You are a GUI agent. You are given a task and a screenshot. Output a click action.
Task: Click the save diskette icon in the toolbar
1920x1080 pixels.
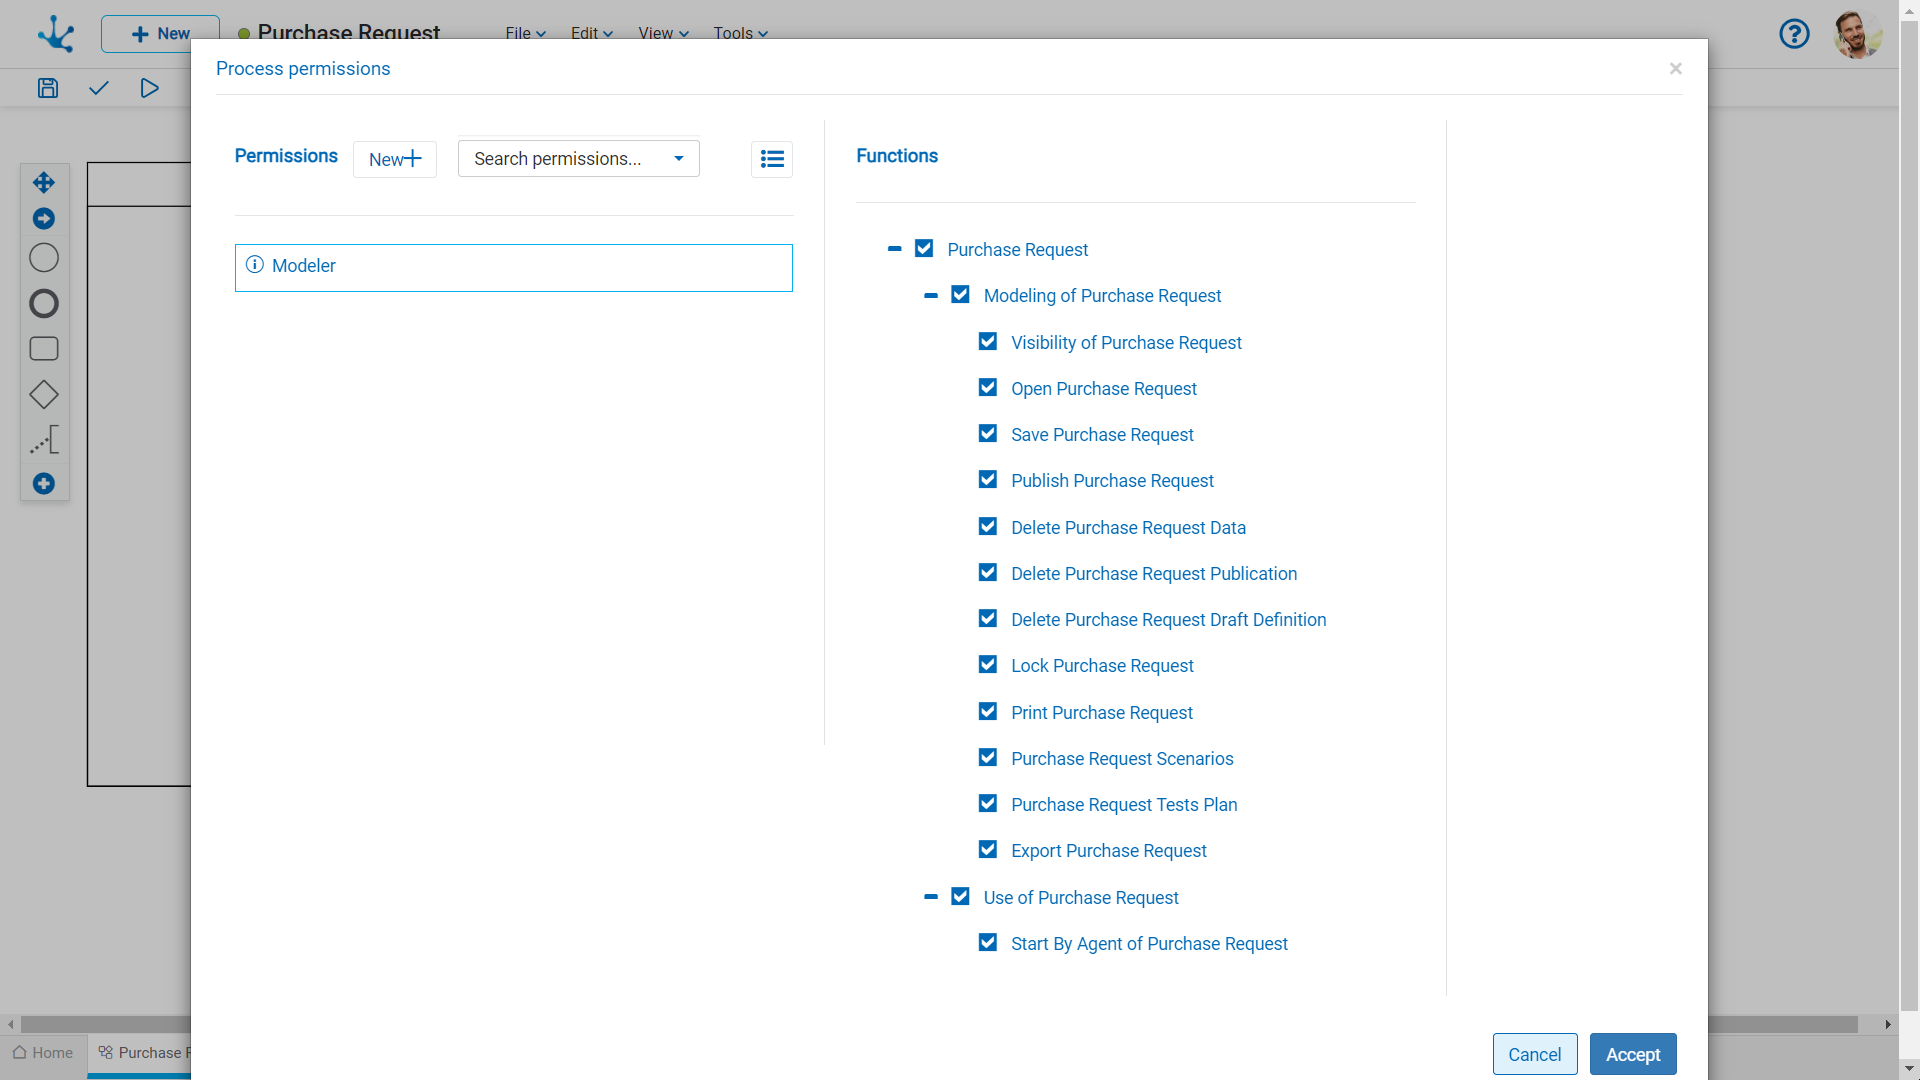pos(48,88)
